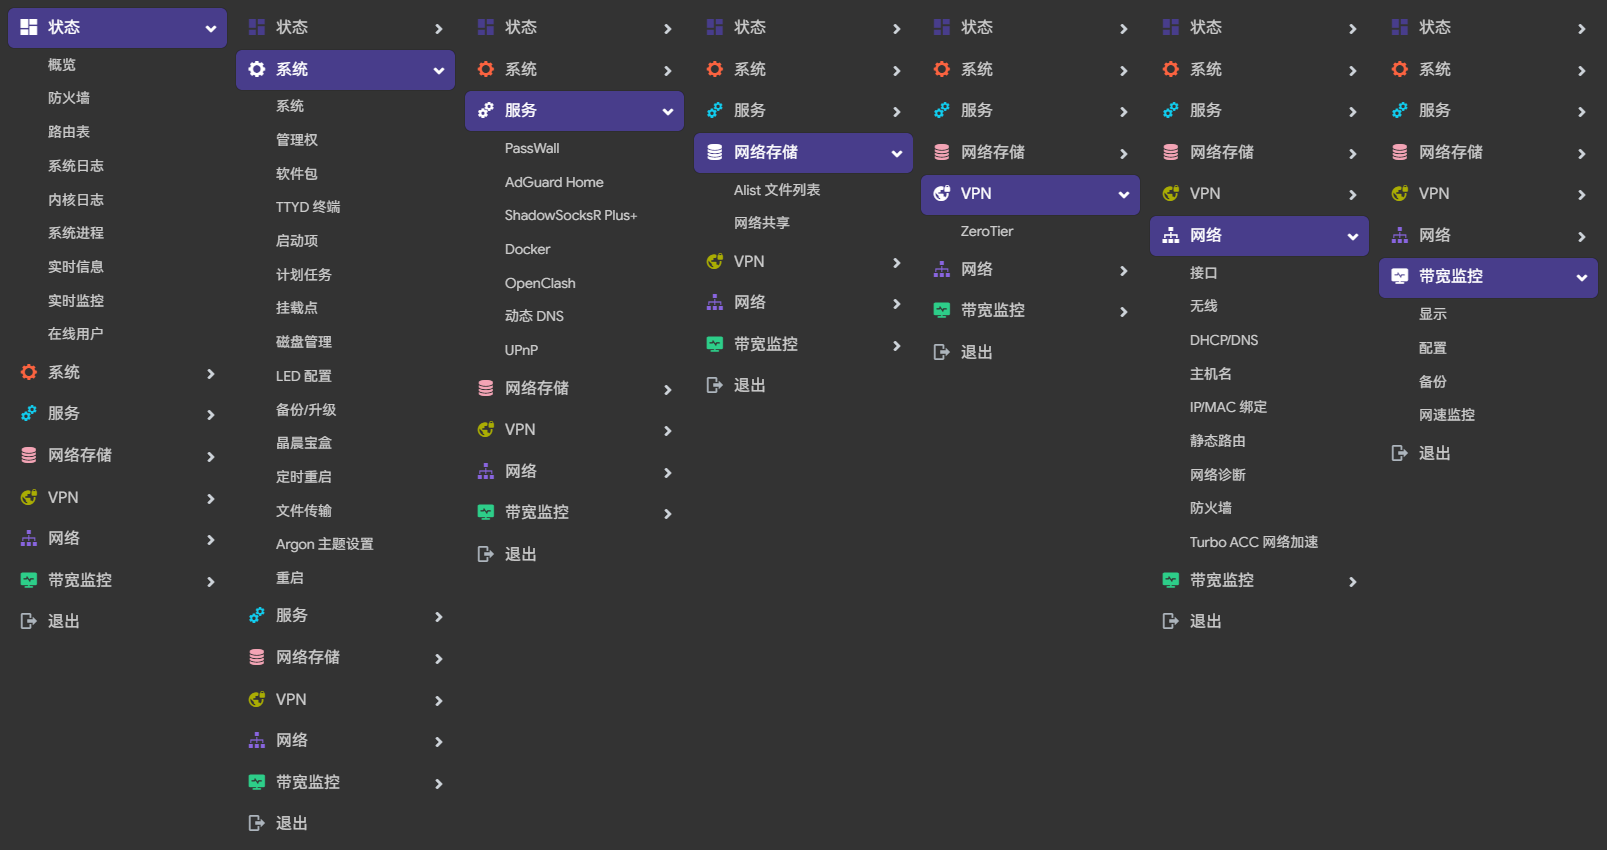
Task: Collapse the expanded 服务 section arrow
Action: 668,112
